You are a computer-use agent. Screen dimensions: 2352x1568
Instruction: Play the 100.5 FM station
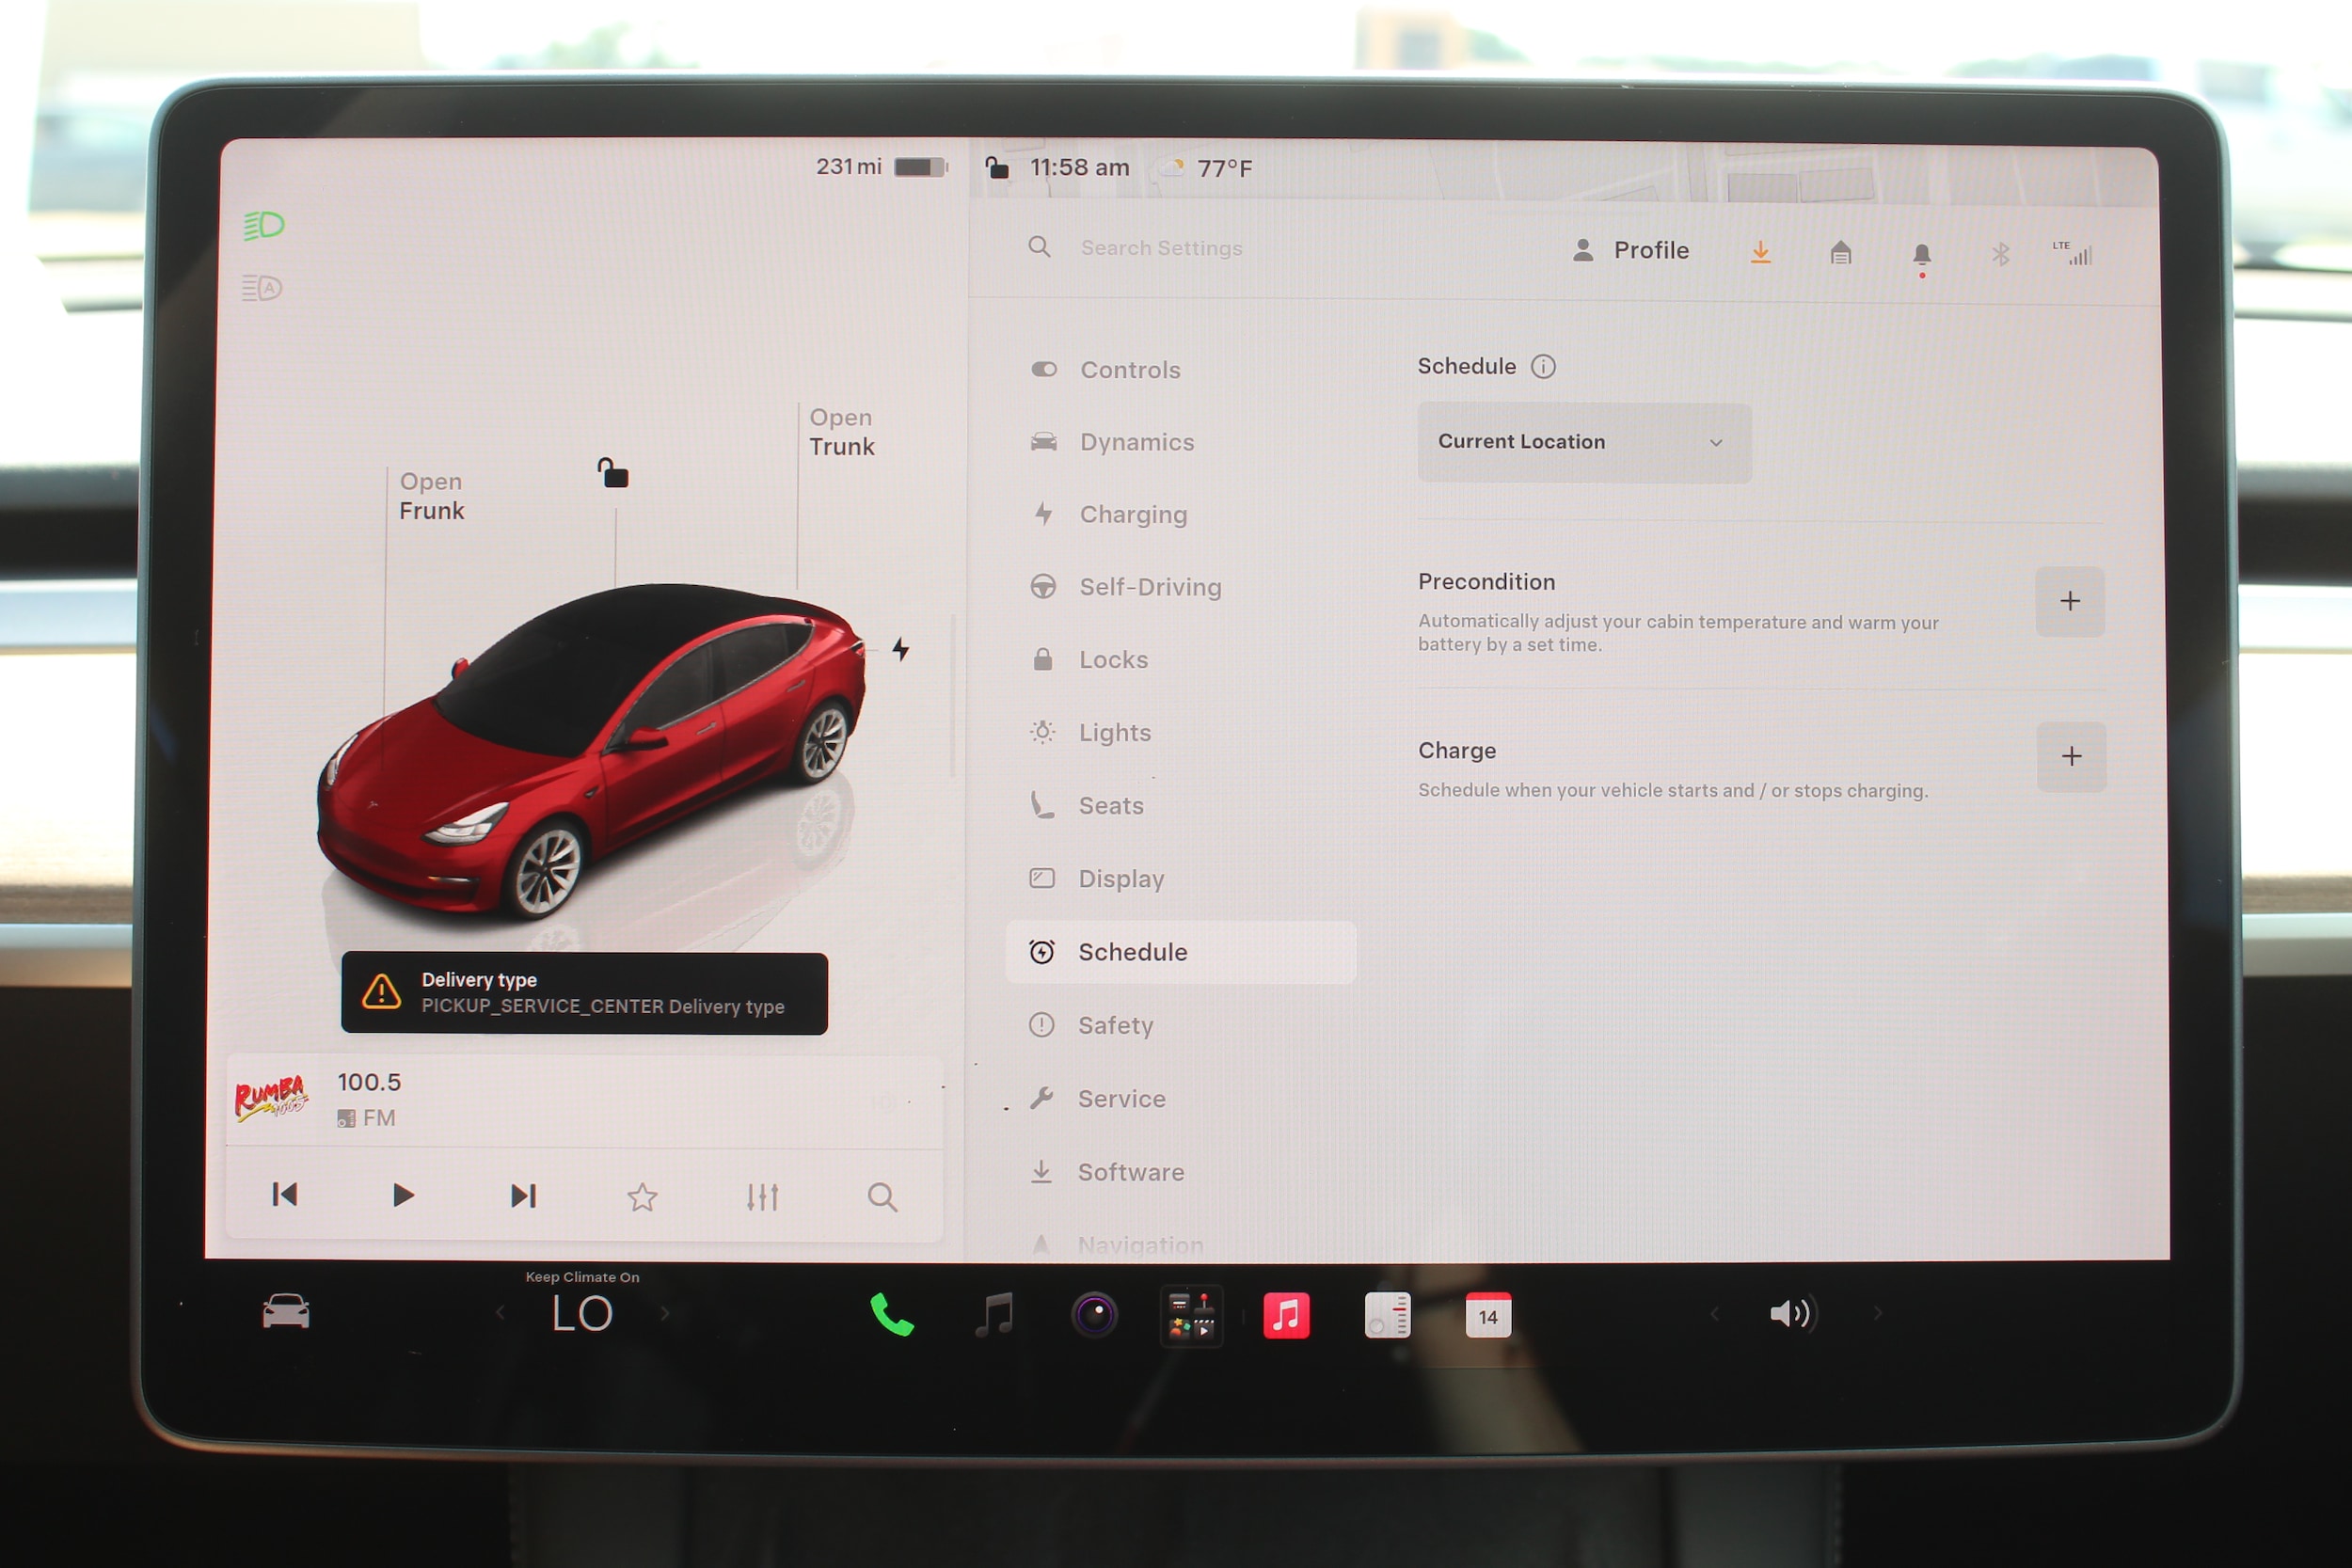403,1196
